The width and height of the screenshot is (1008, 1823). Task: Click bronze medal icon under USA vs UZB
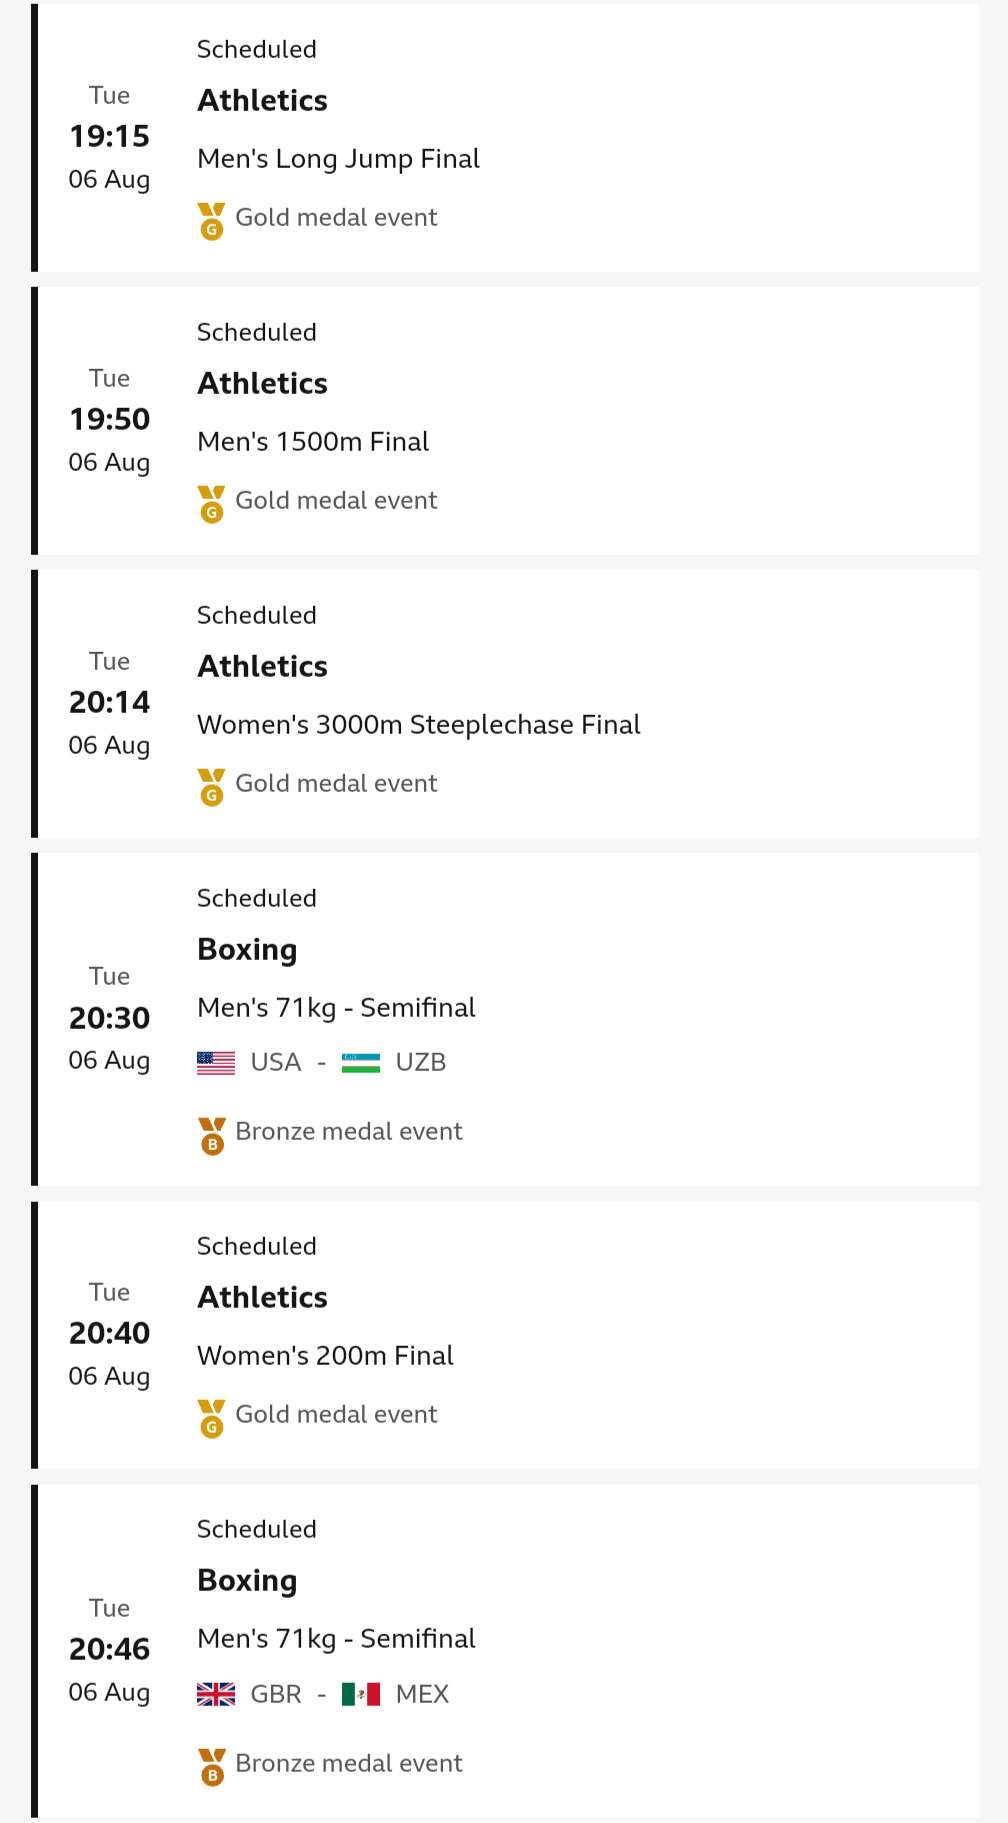click(211, 1135)
